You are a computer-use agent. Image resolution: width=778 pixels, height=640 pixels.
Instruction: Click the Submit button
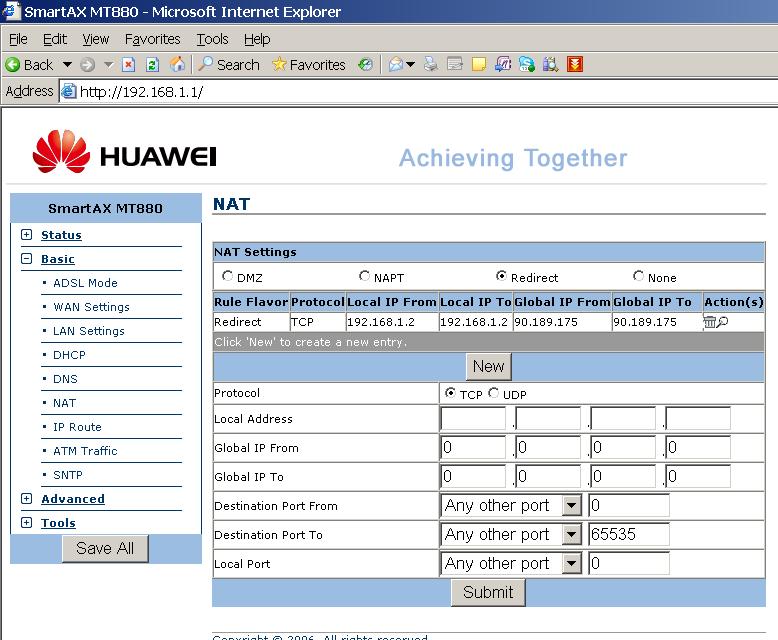pos(488,592)
